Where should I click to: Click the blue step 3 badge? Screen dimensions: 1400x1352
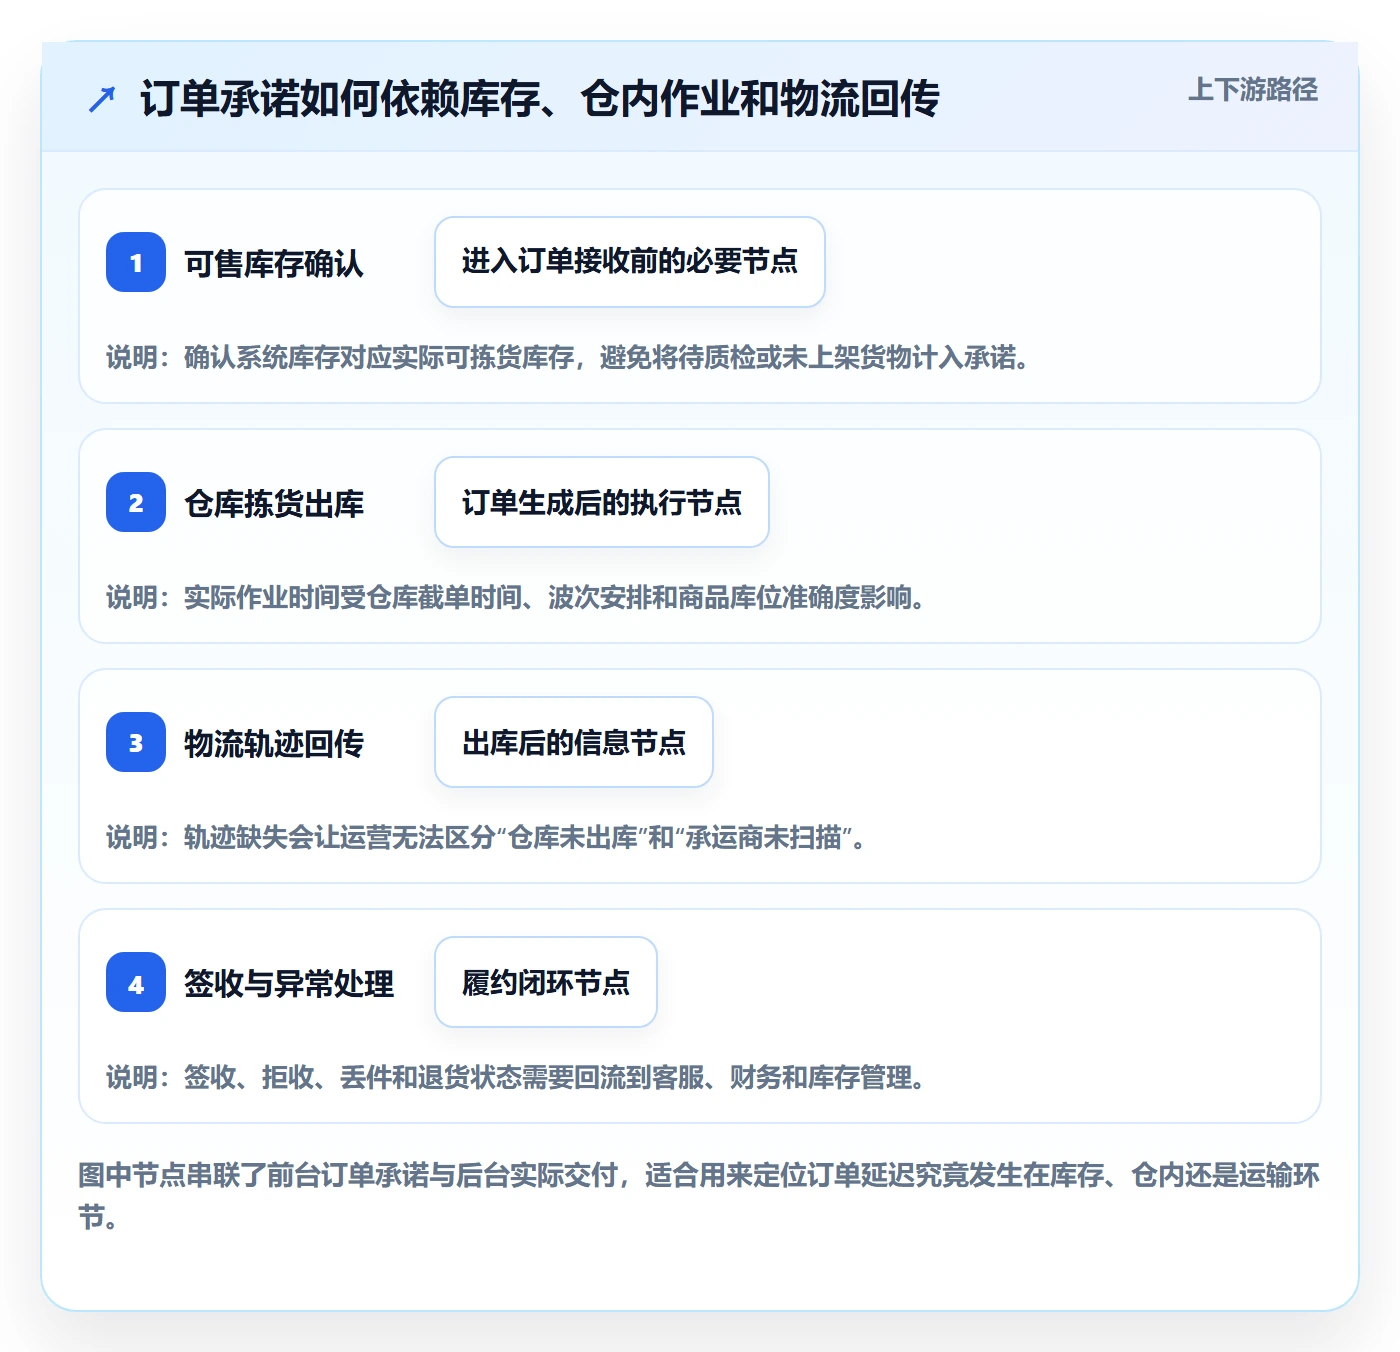click(136, 742)
